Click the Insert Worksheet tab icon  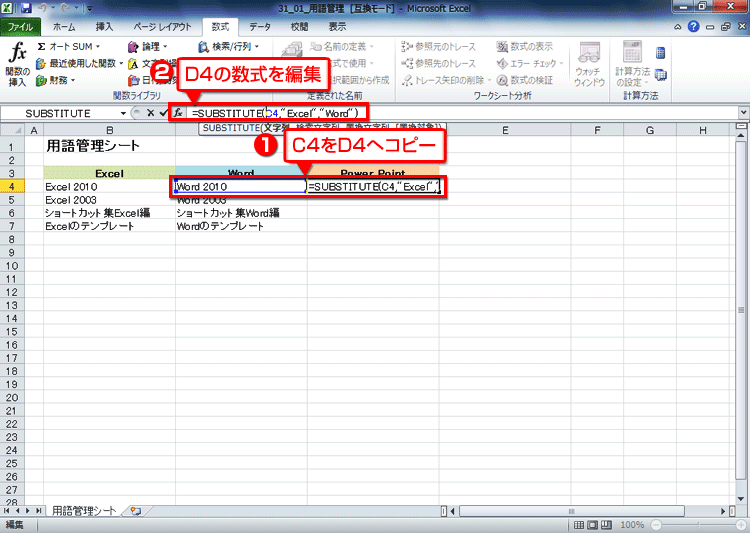click(x=136, y=511)
